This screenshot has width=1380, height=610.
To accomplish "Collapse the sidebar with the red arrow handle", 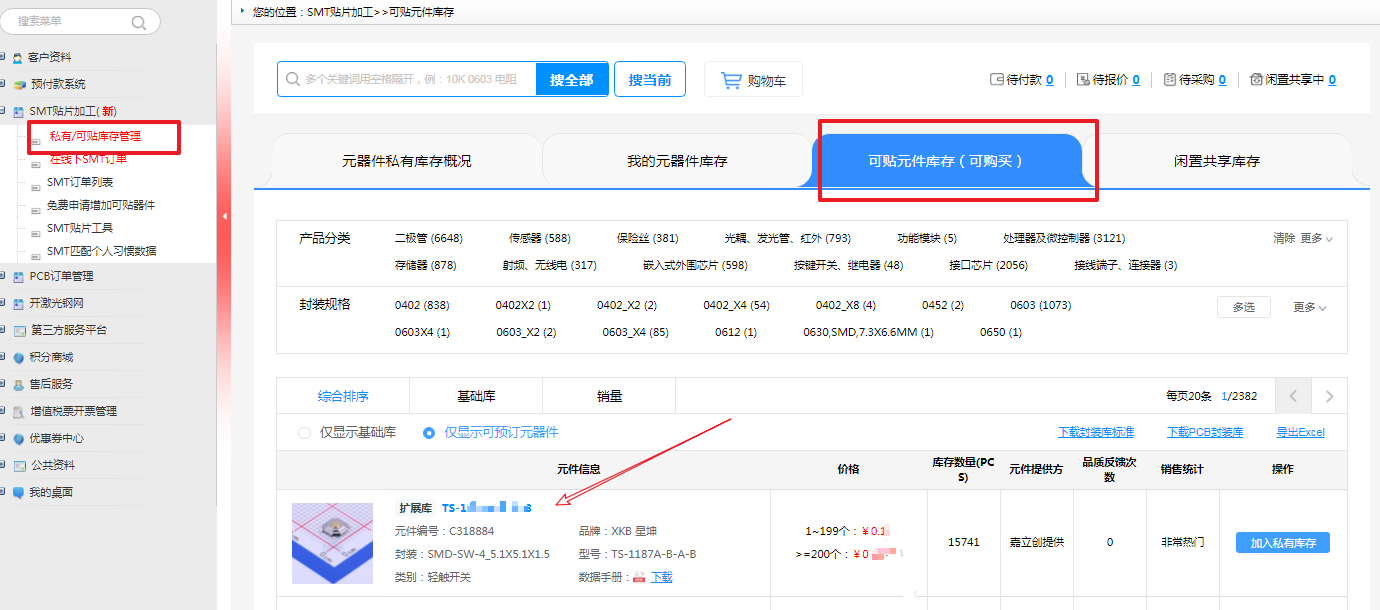I will pos(224,215).
